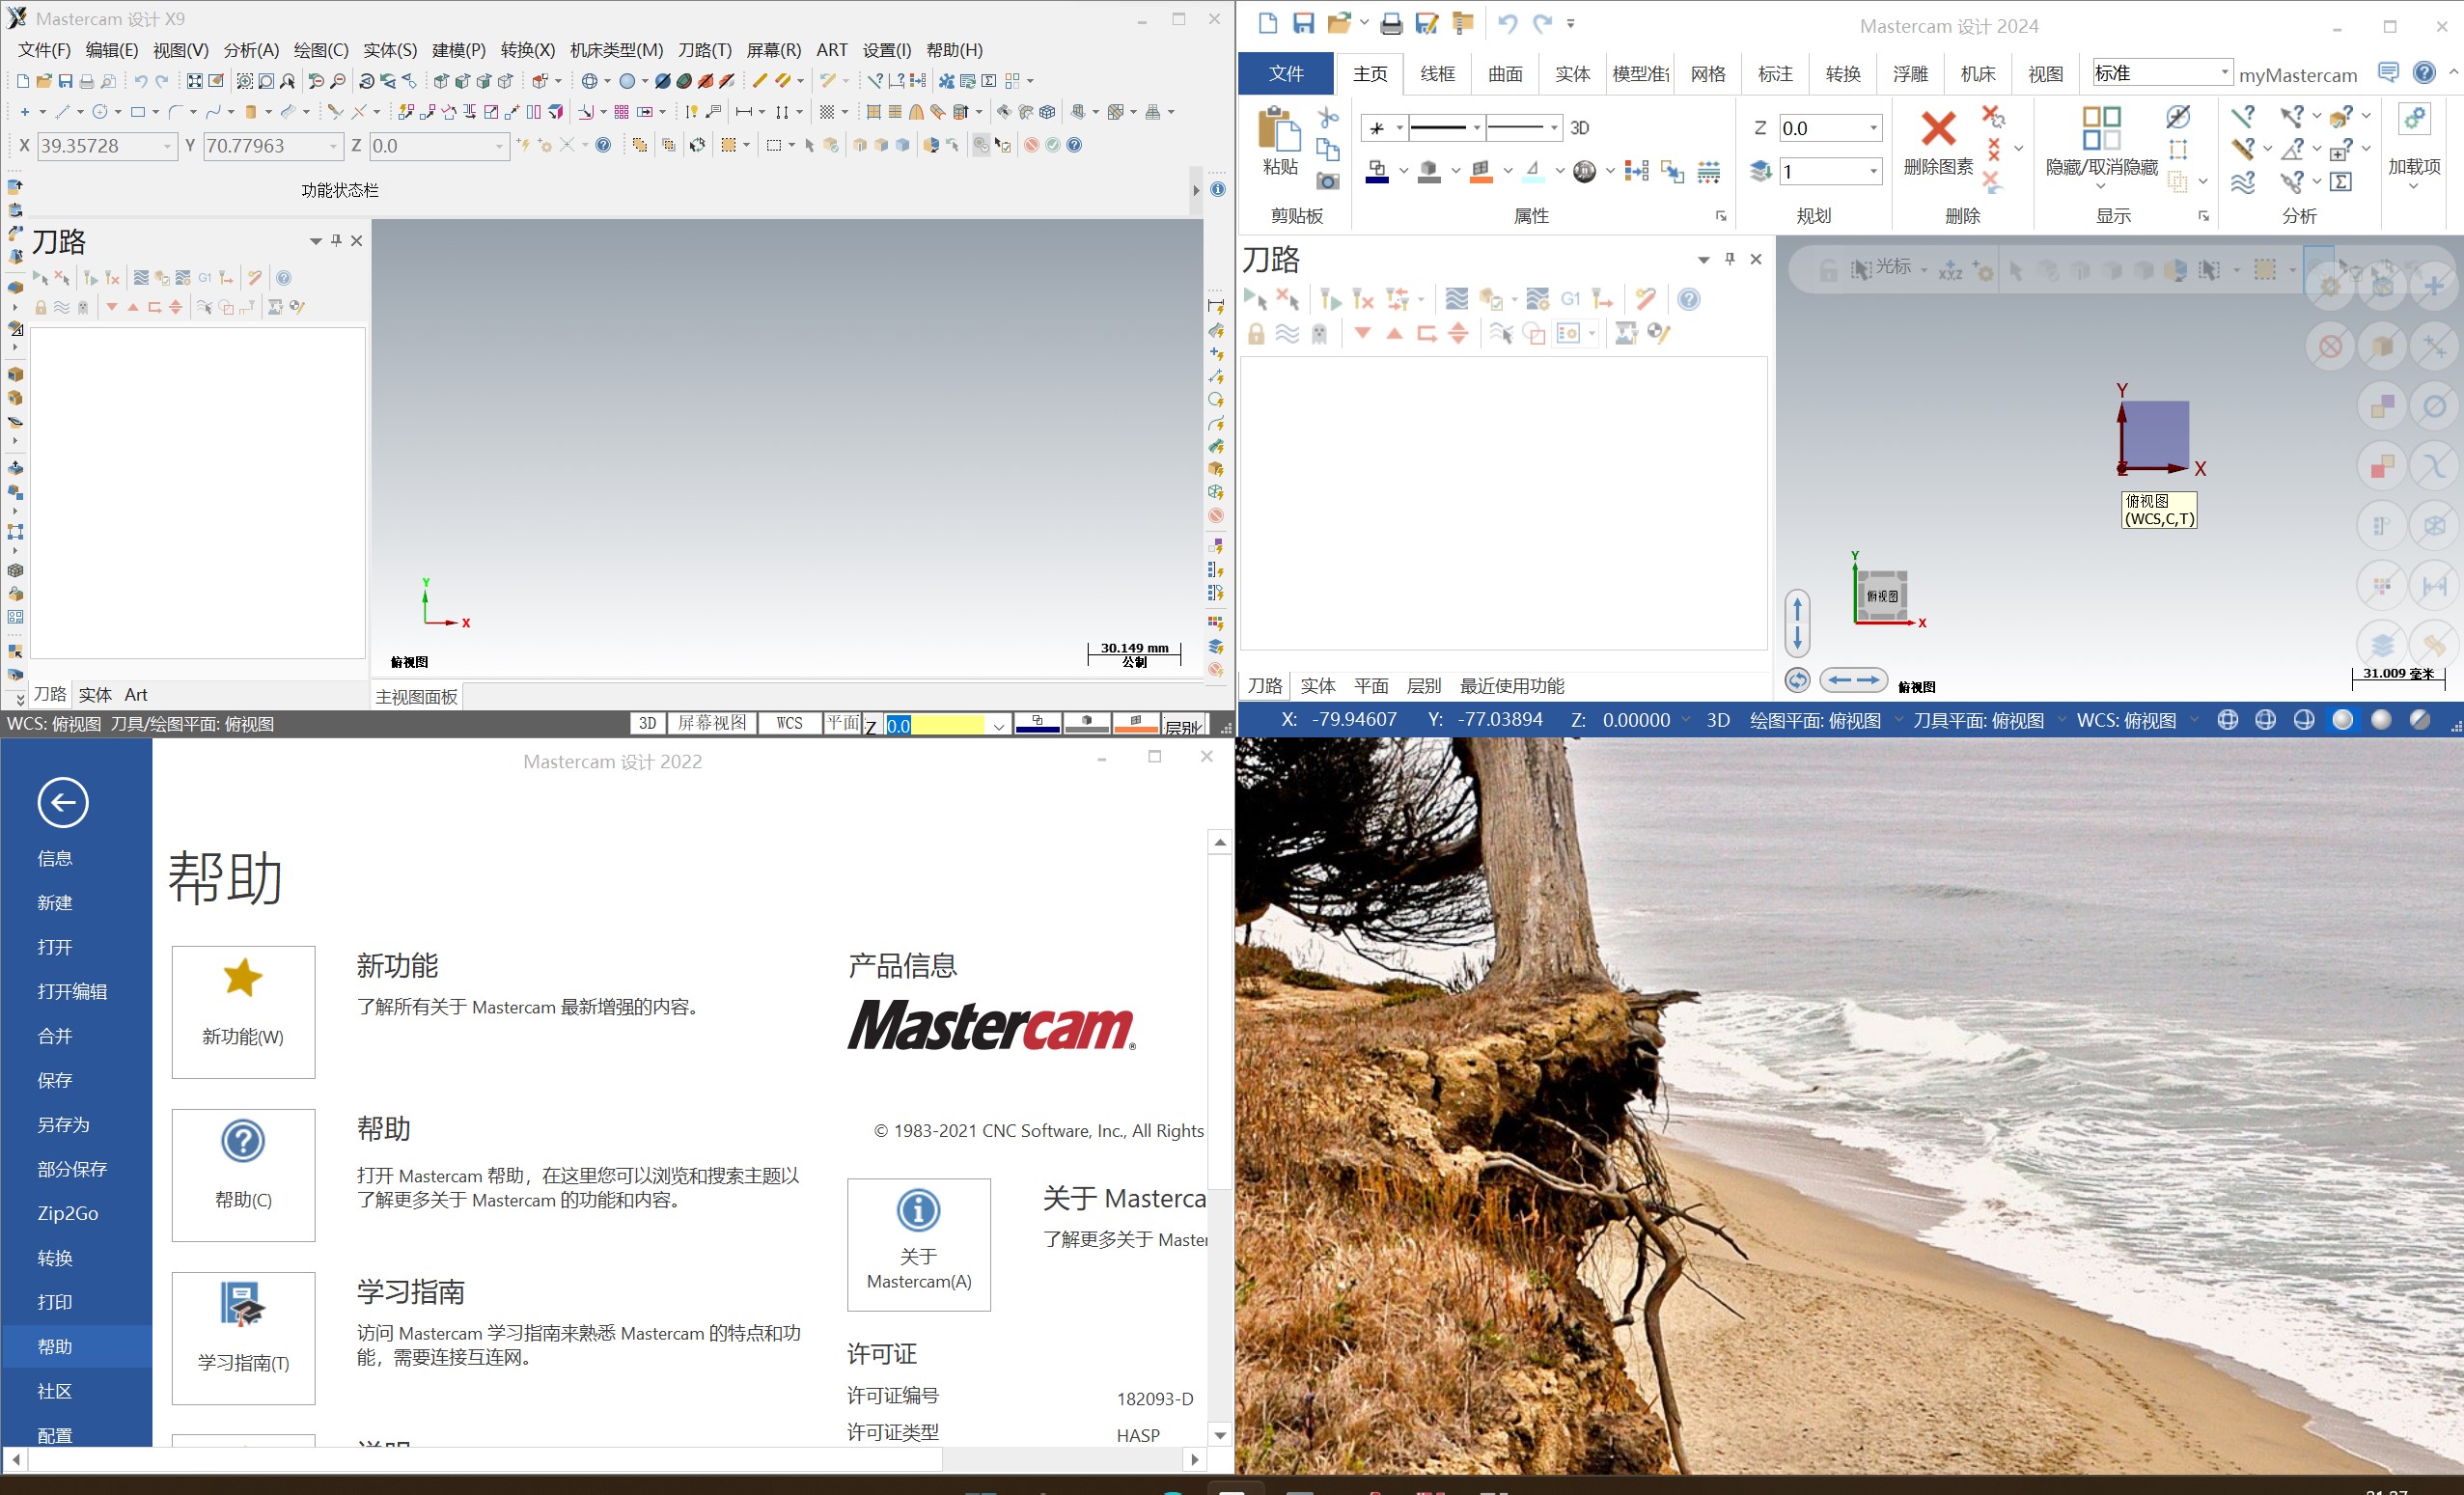Viewport: 2464px width, 1495px height.
Task: Click back arrow circle in Mastercam 2022
Action: (63, 802)
